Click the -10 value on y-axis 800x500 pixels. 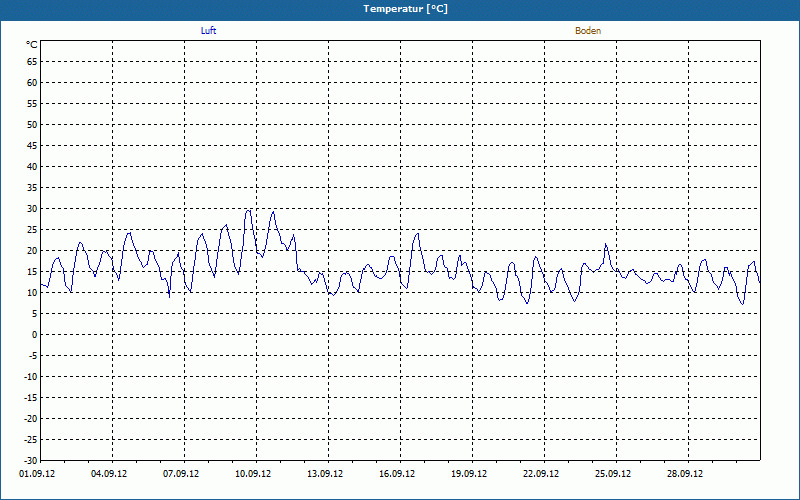(x=31, y=377)
